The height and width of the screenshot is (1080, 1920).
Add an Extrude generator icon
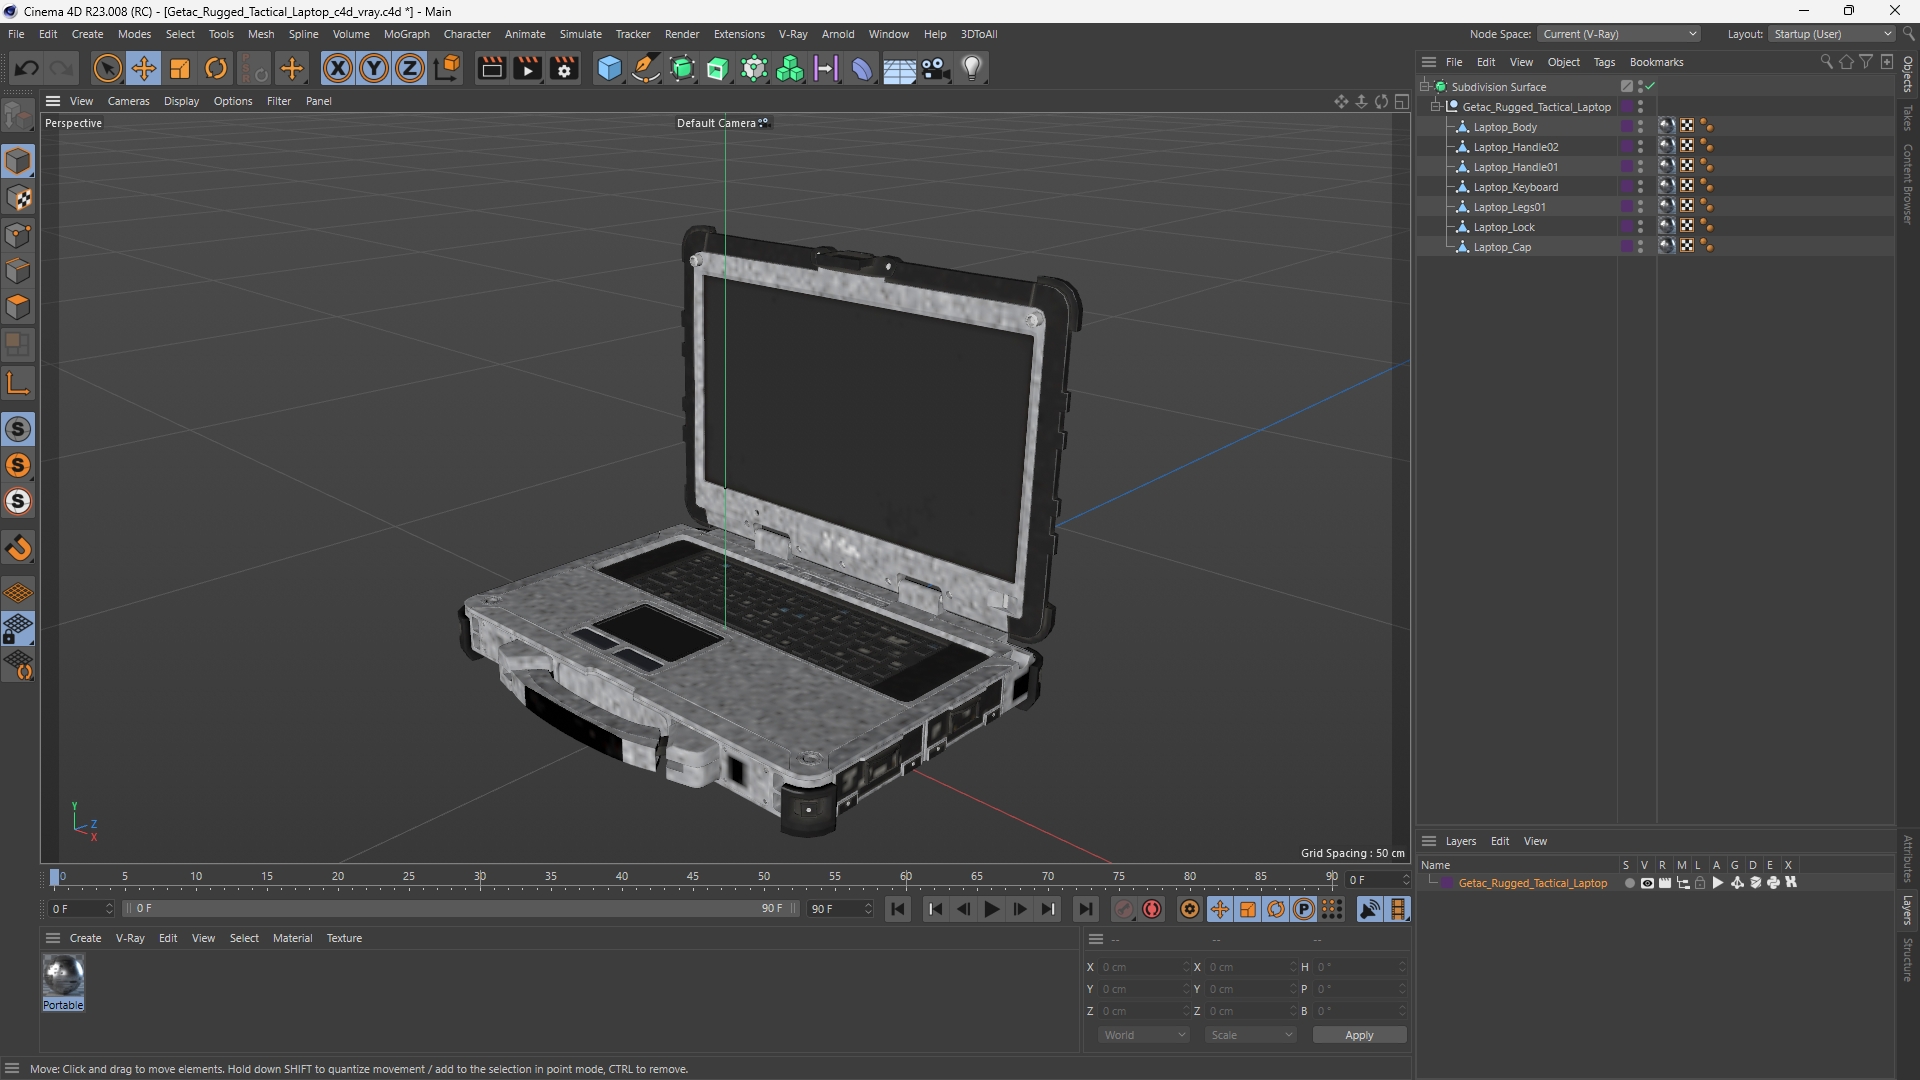718,68
